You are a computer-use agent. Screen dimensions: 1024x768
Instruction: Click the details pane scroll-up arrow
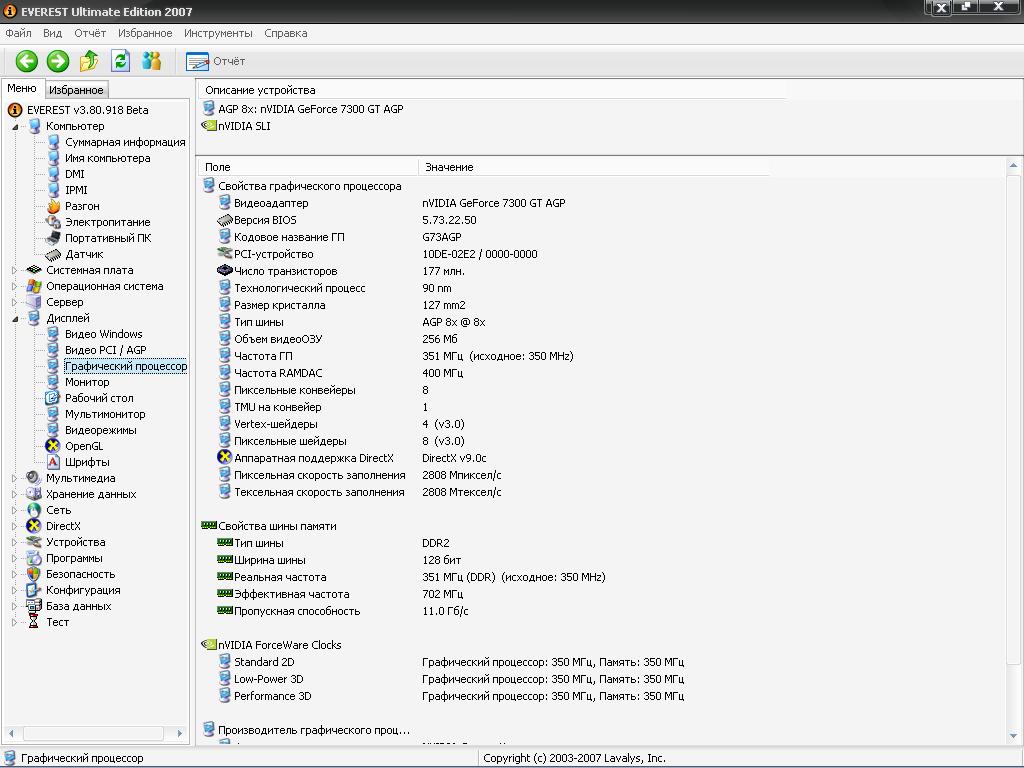(x=1013, y=165)
